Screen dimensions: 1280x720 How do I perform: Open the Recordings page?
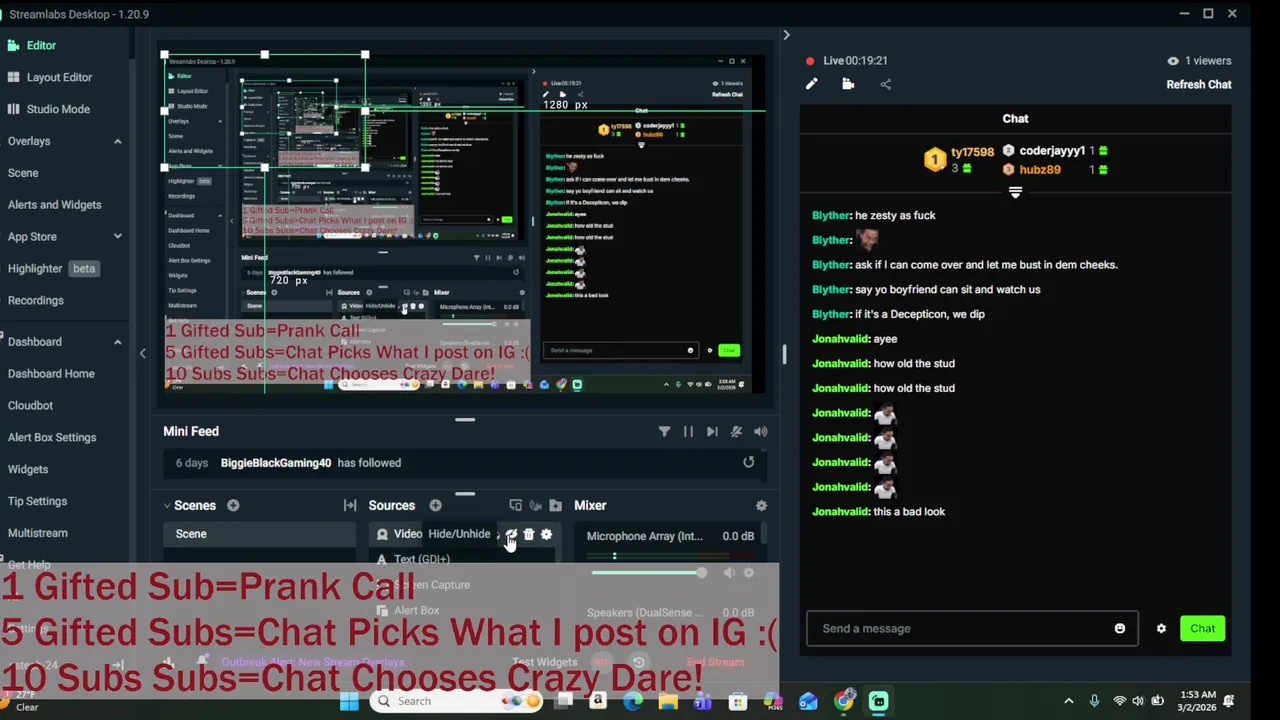point(35,300)
